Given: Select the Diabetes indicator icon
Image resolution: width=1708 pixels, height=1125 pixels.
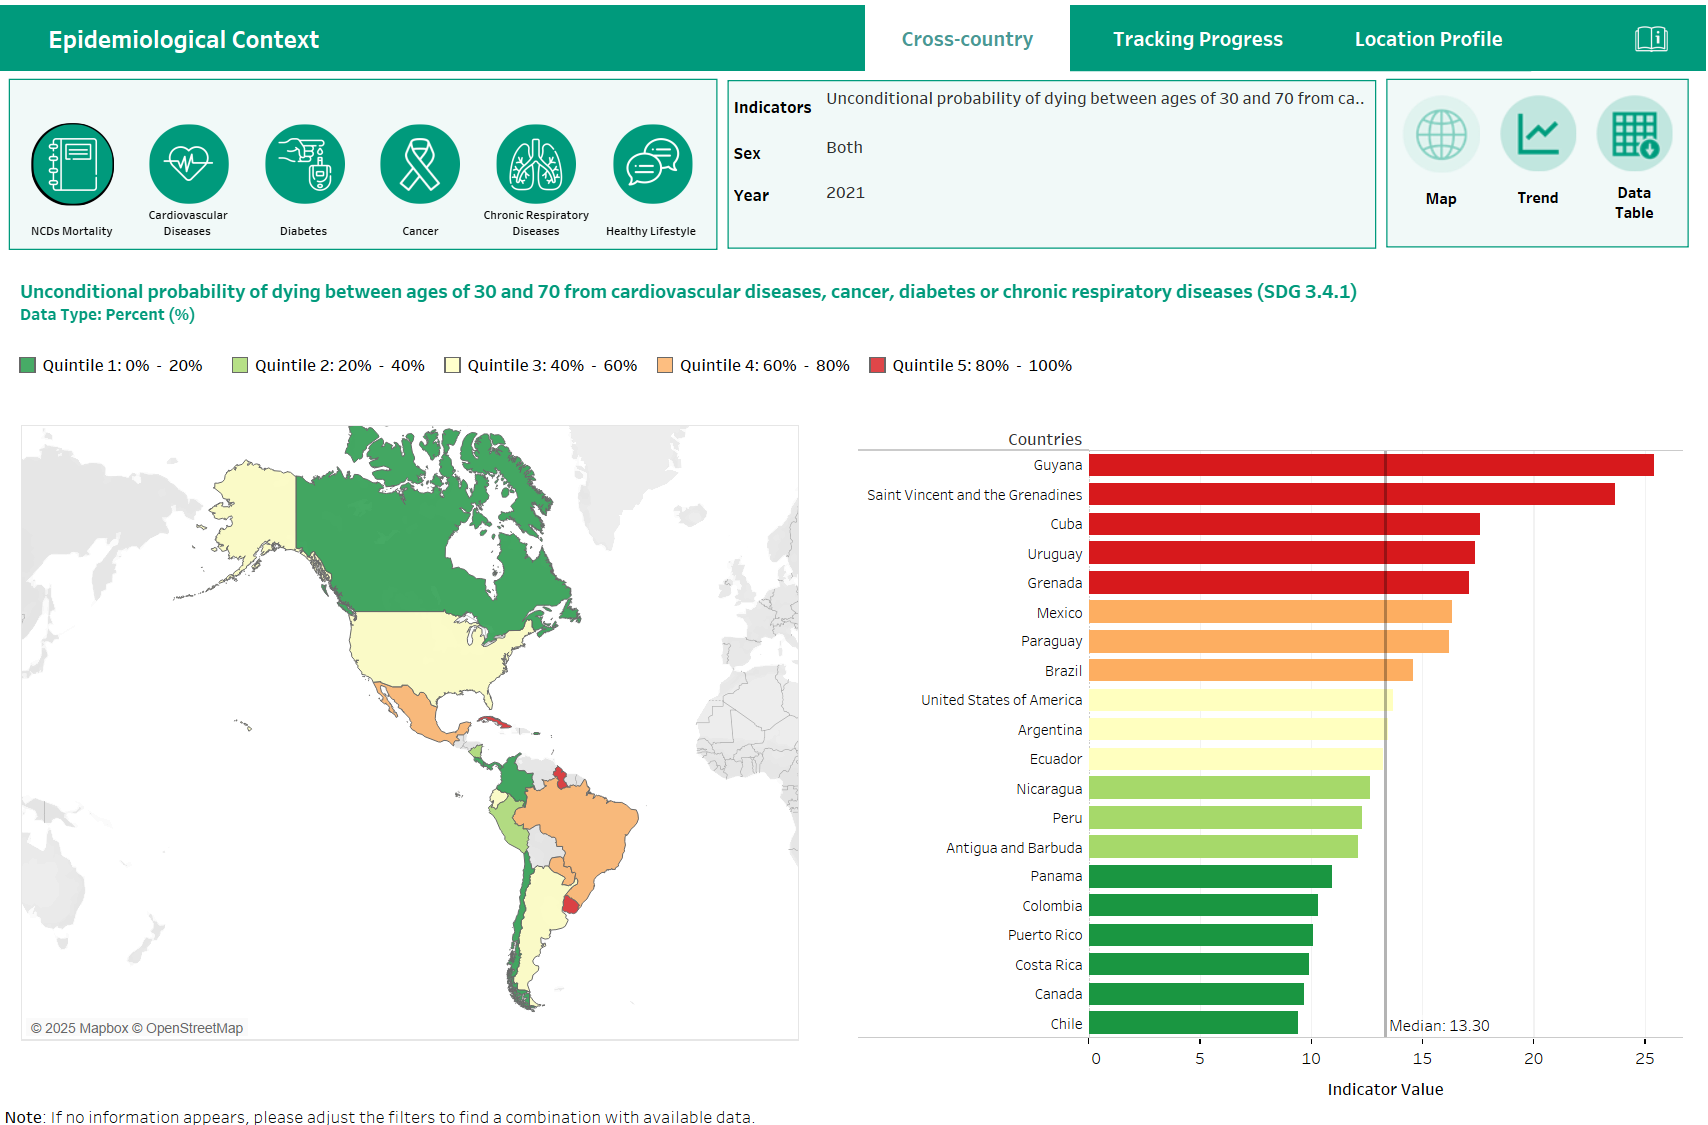Looking at the screenshot, I should (x=304, y=163).
